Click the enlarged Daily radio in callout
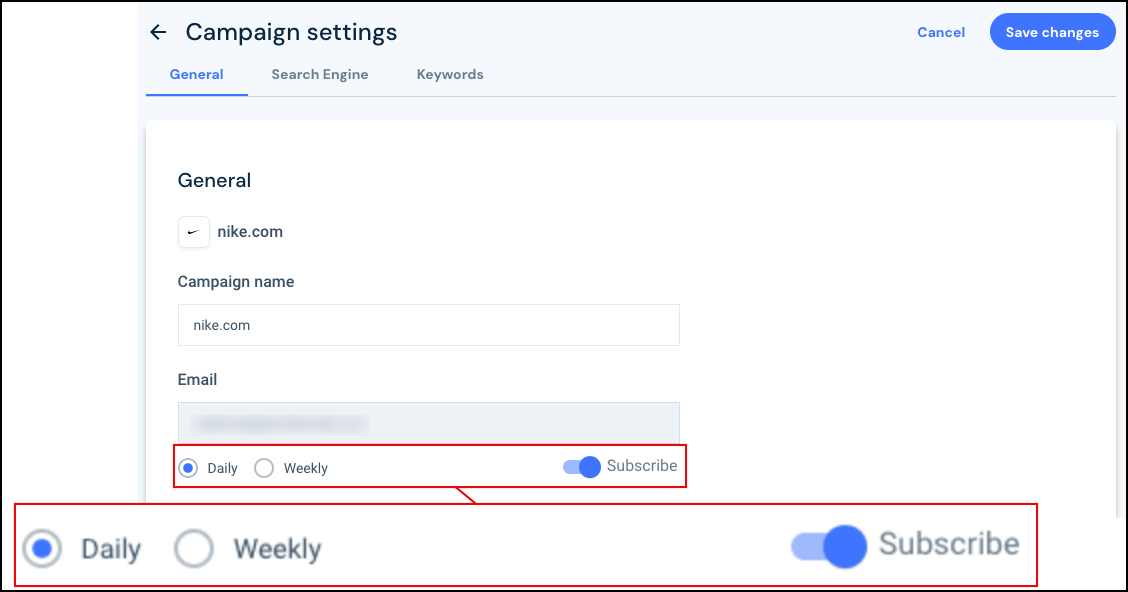This screenshot has width=1128, height=592. pos(42,549)
